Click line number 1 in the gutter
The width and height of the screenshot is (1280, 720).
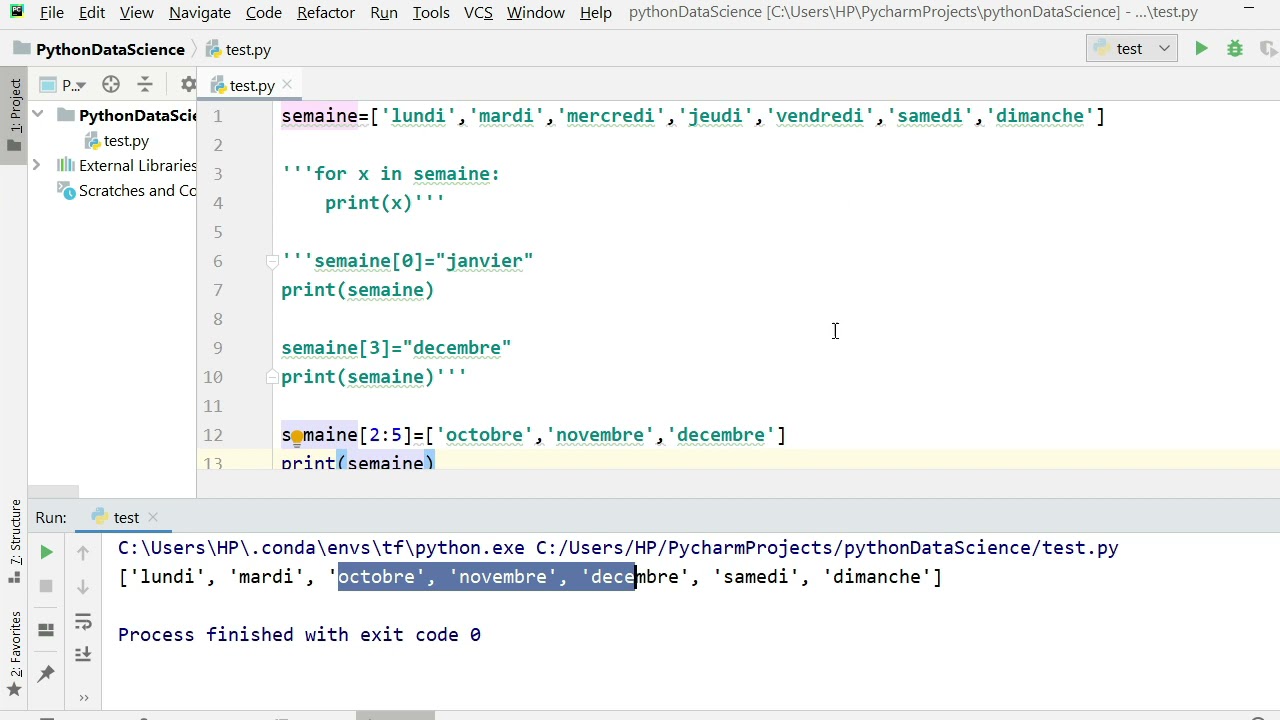tap(217, 116)
